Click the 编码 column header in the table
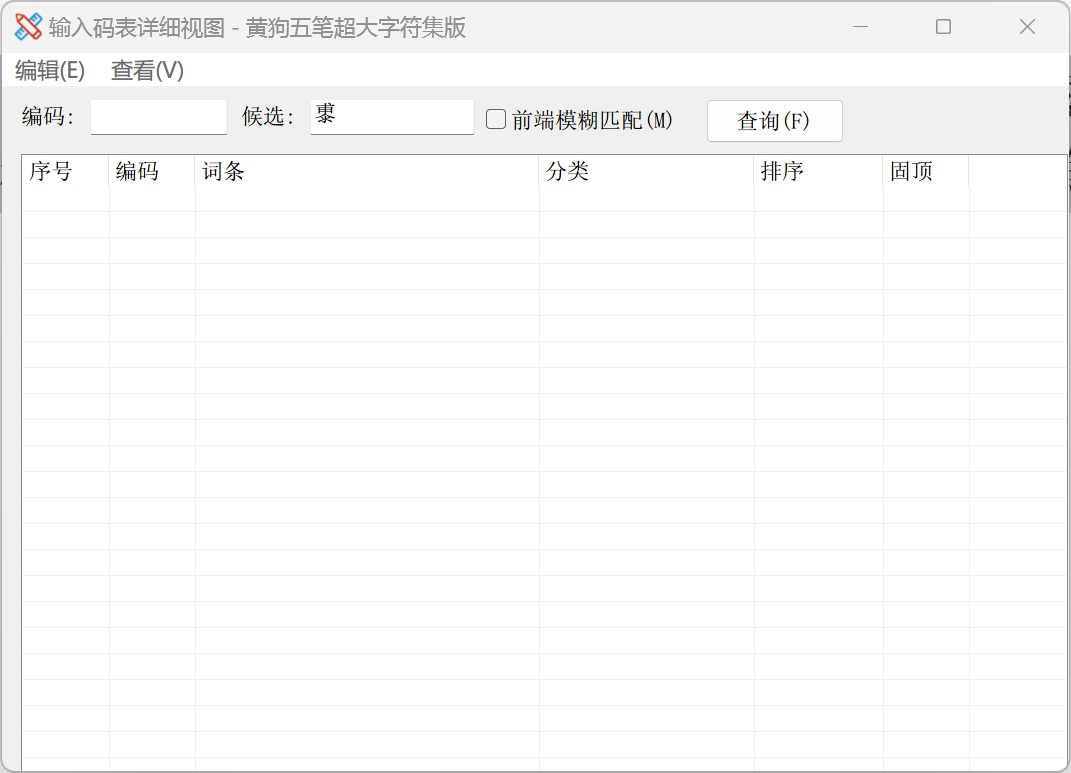This screenshot has width=1071, height=773. point(151,172)
